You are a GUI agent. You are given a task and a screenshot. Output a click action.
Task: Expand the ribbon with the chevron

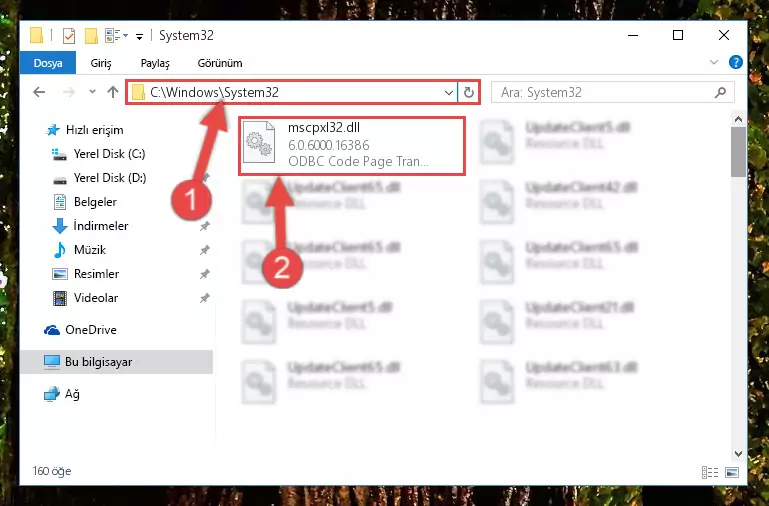(714, 62)
